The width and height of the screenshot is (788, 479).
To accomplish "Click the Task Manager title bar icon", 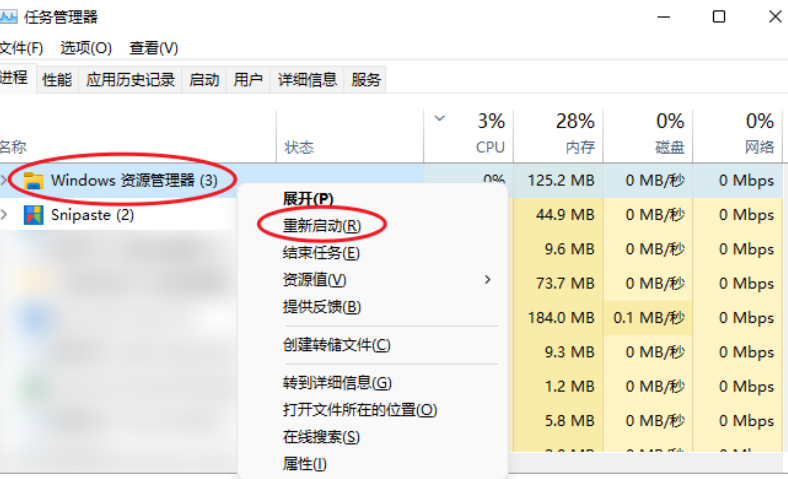I will pyautogui.click(x=8, y=18).
